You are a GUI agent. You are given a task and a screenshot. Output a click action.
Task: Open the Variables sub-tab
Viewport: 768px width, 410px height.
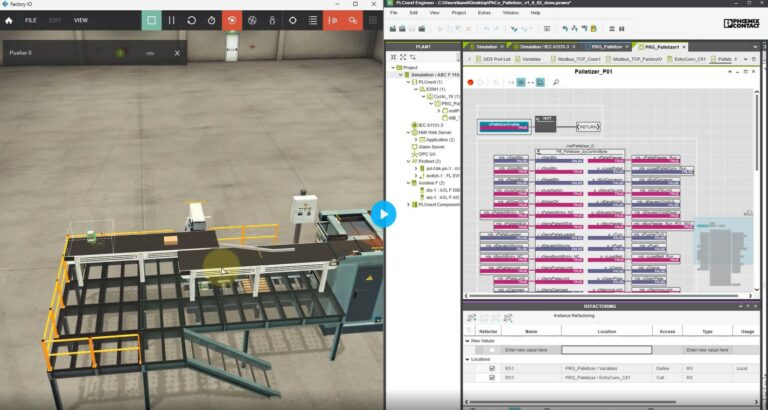(528, 59)
